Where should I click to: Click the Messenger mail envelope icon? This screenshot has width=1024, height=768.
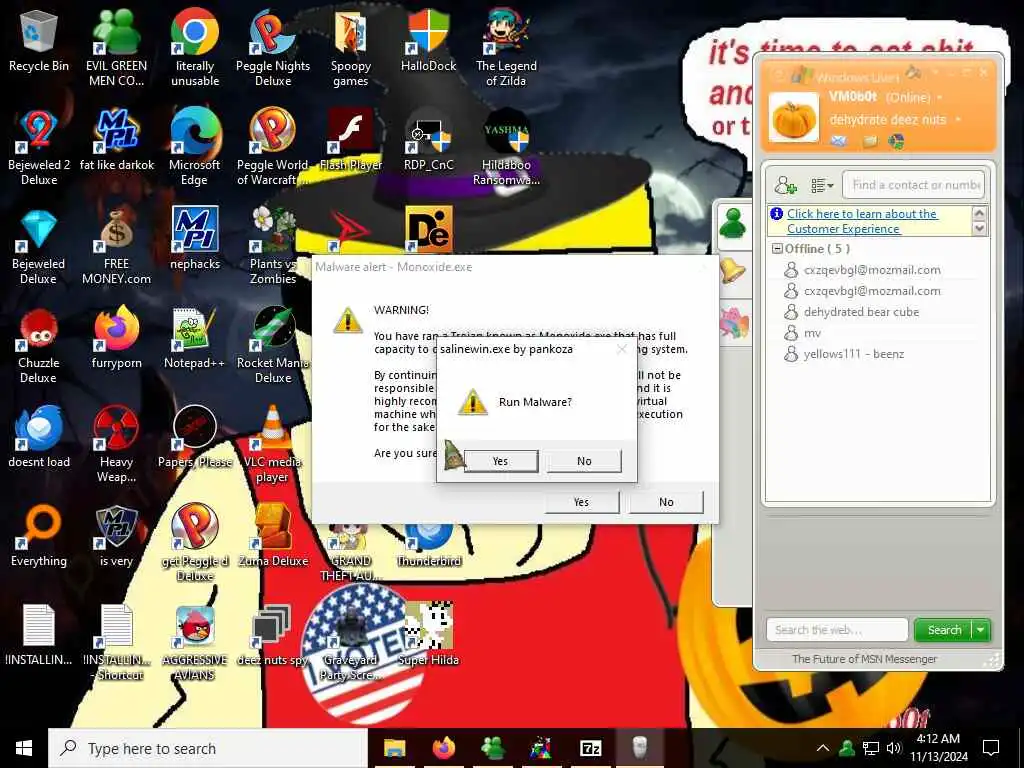839,140
